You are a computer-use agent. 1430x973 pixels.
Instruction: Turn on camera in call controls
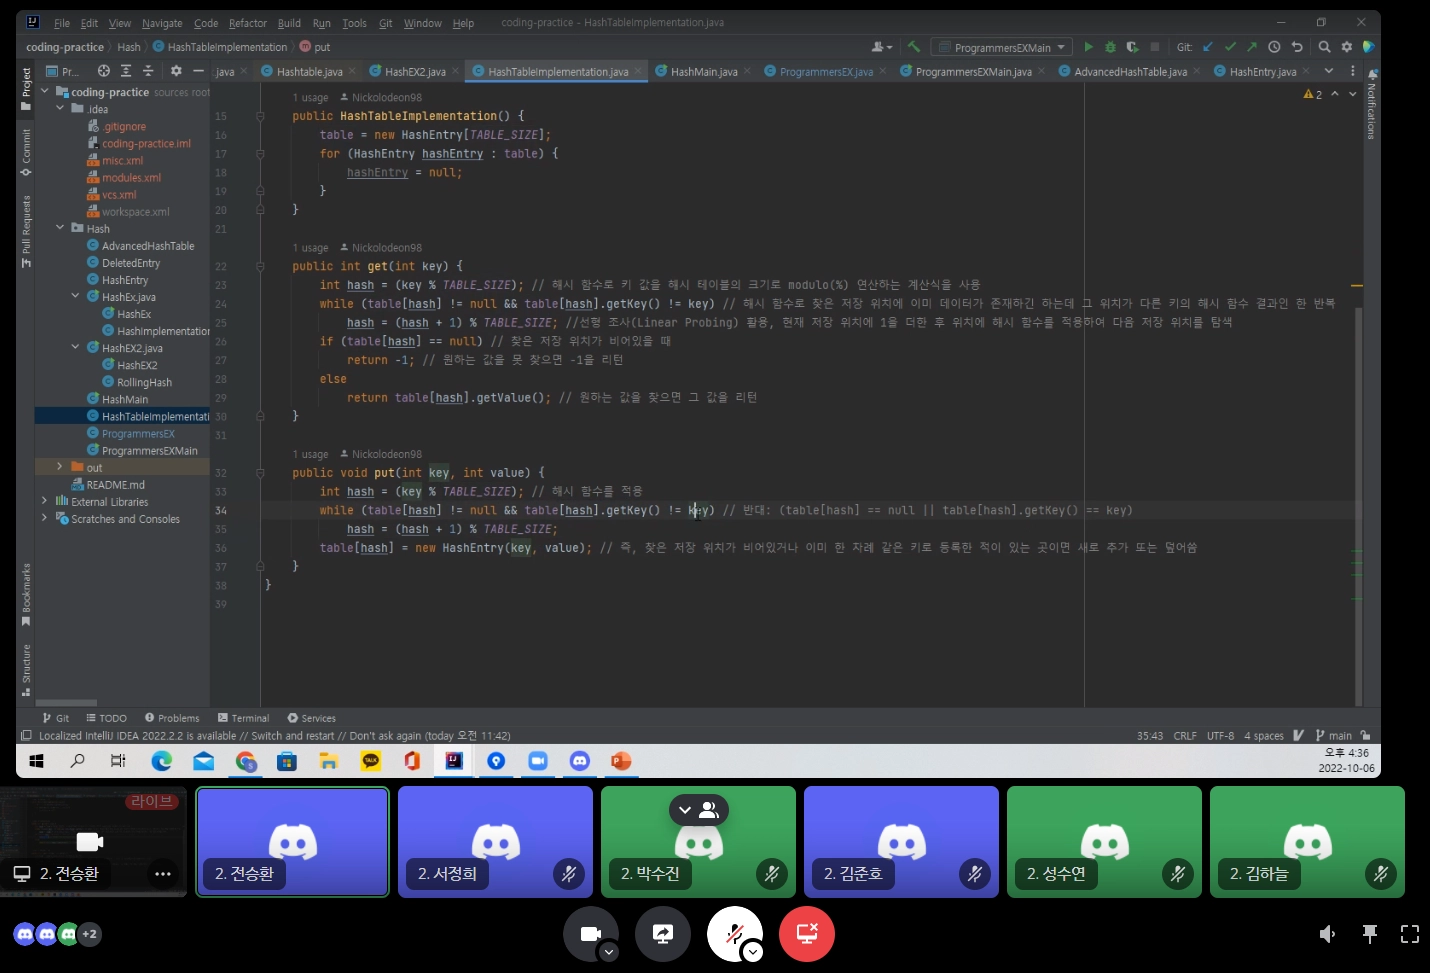[x=590, y=934]
